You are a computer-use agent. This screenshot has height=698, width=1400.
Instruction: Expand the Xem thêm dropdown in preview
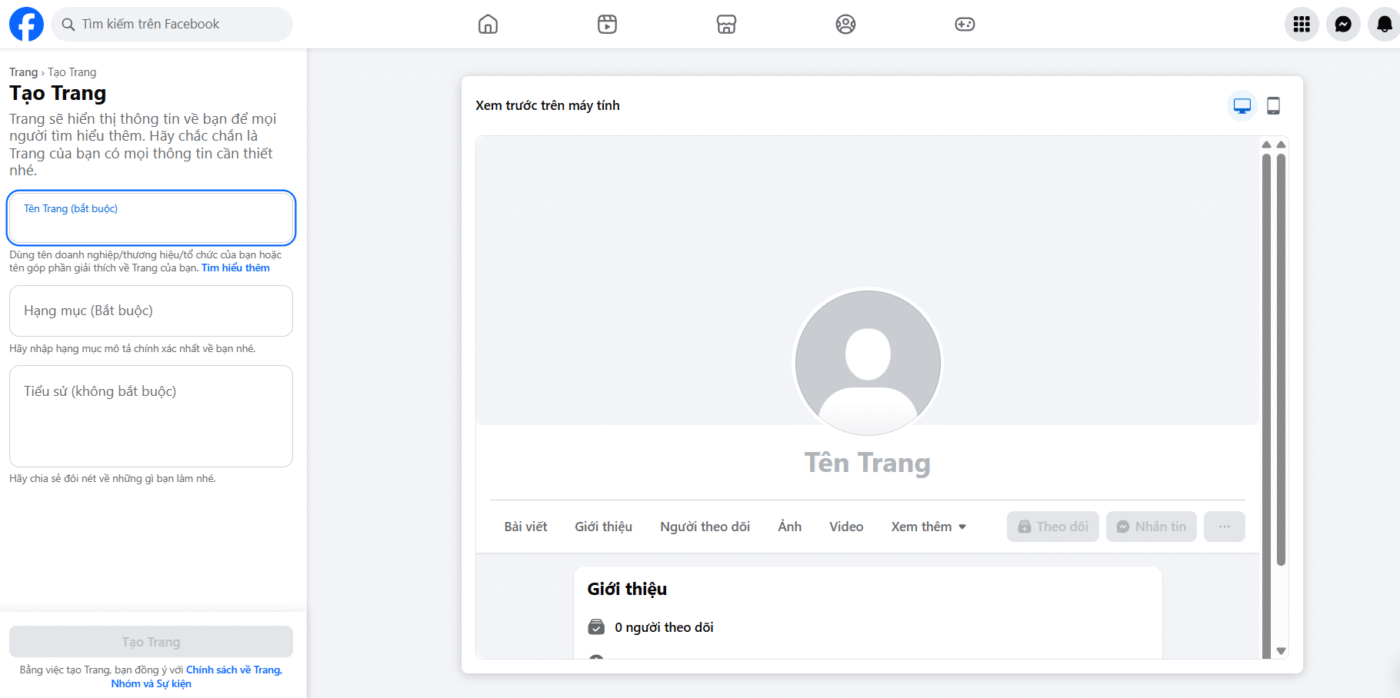[928, 526]
